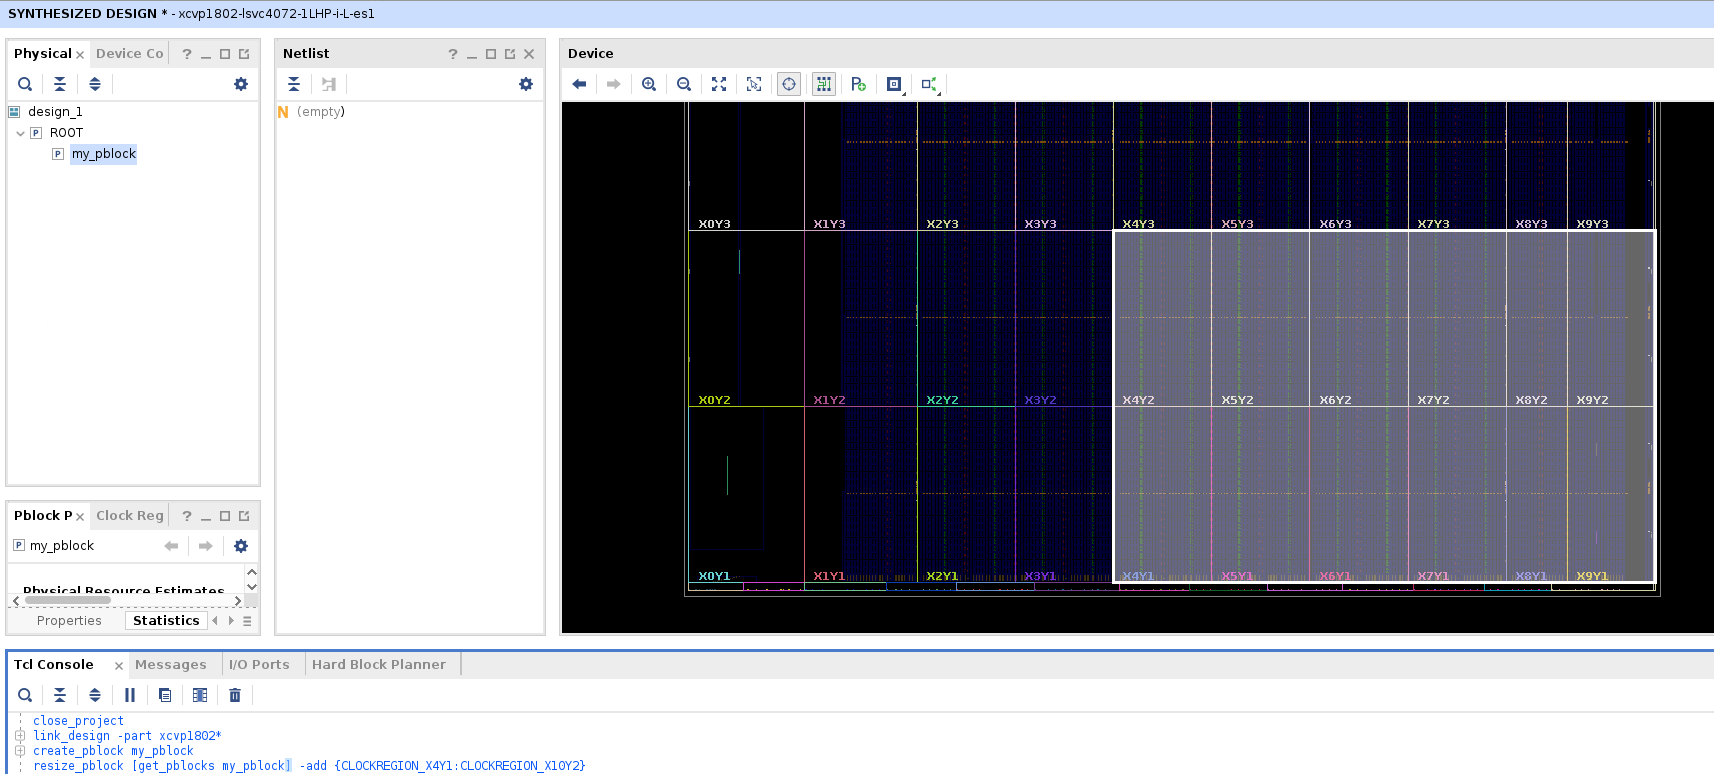Viewport: 1714px width, 774px height.
Task: Zoom in on the Device view
Action: point(649,84)
